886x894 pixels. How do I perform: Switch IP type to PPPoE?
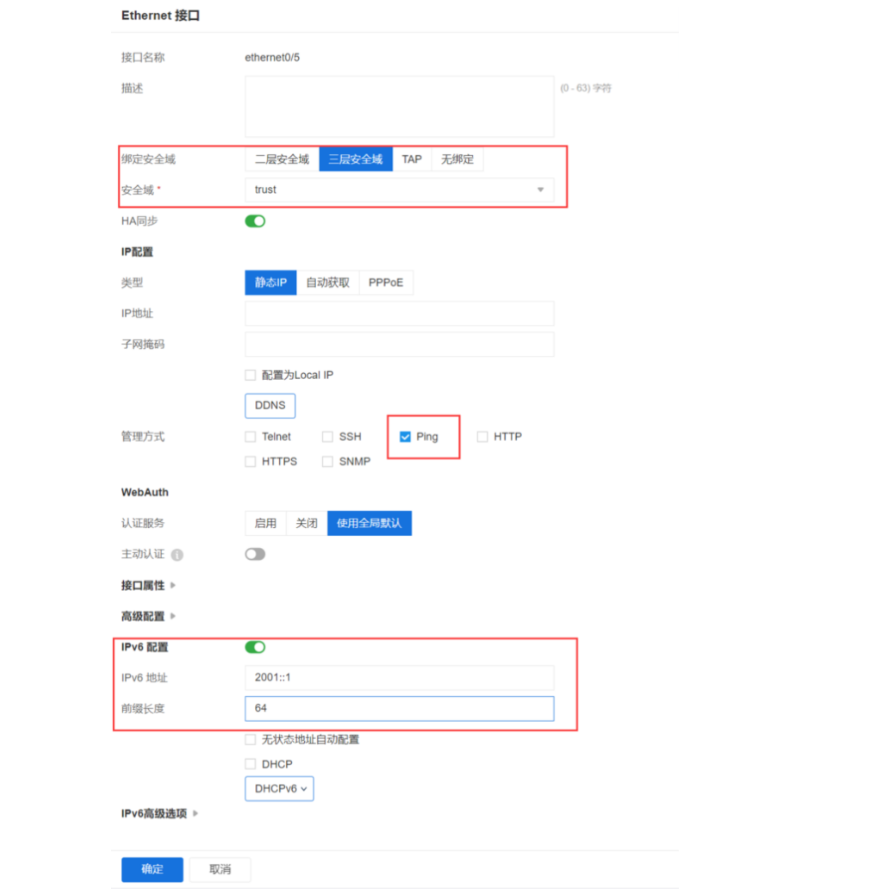click(x=386, y=282)
